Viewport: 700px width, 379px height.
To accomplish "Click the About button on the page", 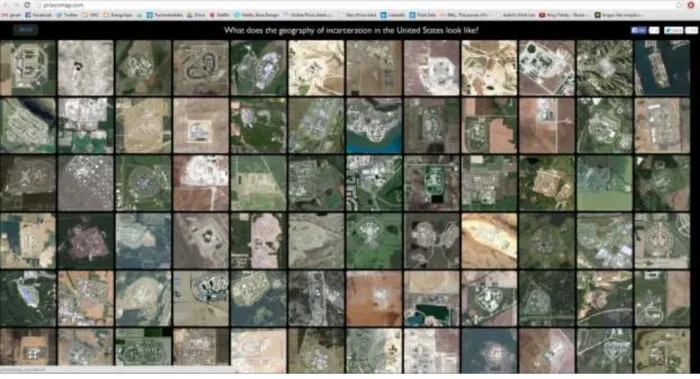I will click(x=25, y=30).
